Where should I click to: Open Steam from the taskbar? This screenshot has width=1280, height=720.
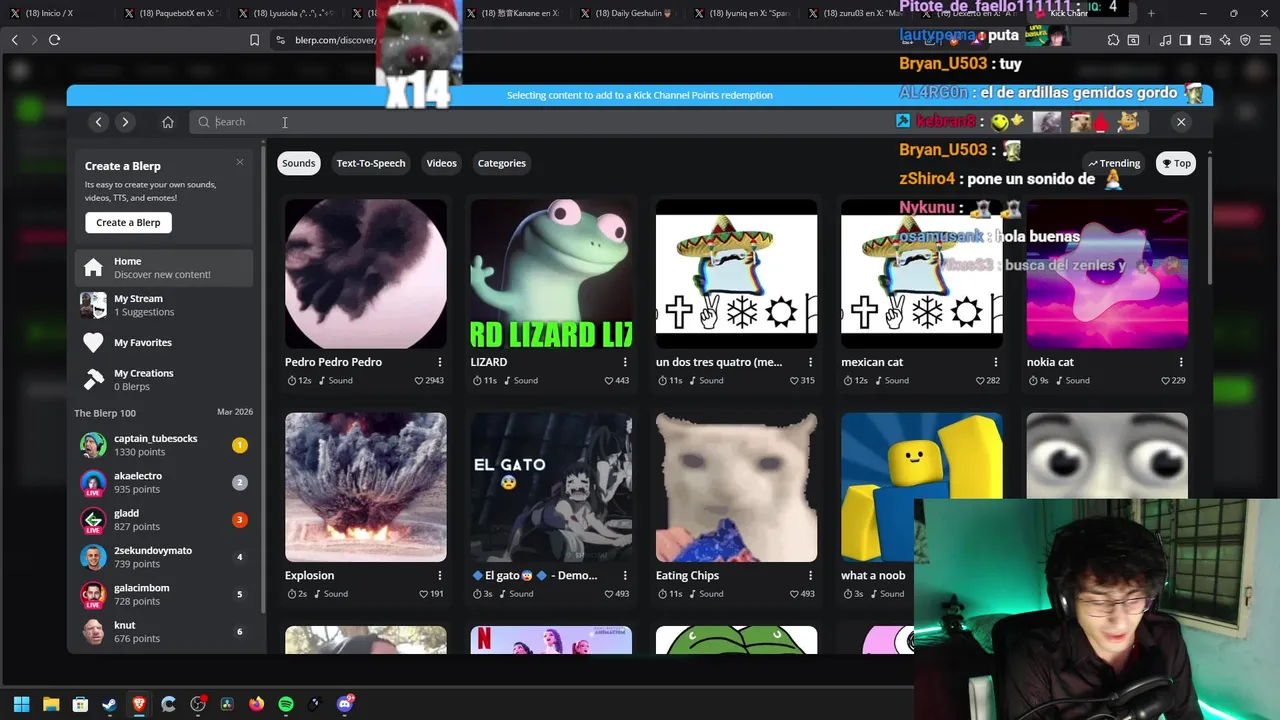pos(109,704)
